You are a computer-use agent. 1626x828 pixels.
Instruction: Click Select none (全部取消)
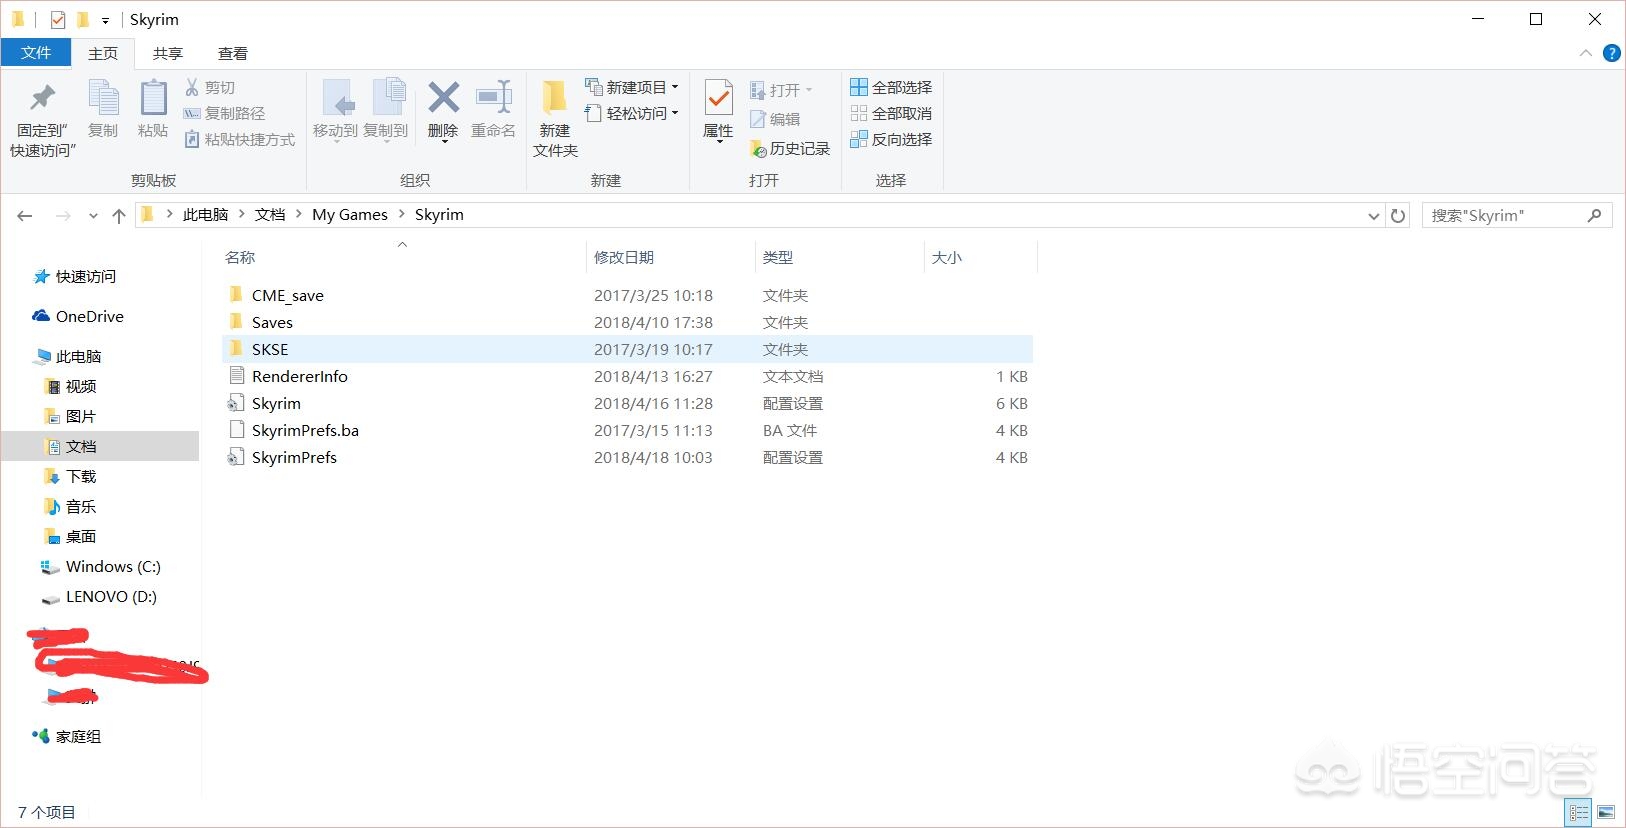point(891,113)
